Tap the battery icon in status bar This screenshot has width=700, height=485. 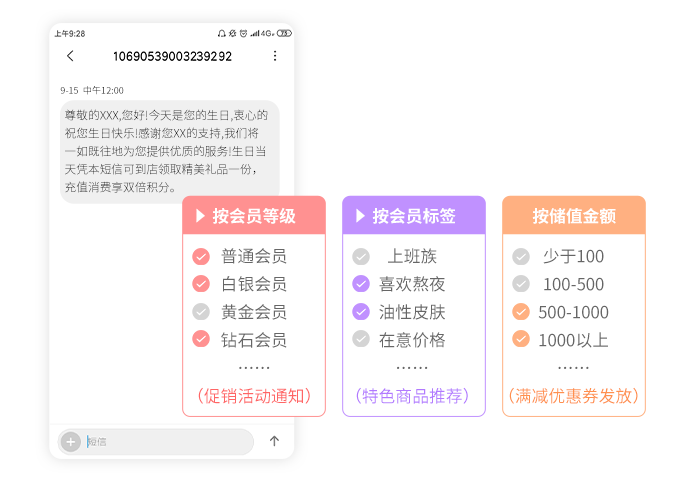[285, 33]
